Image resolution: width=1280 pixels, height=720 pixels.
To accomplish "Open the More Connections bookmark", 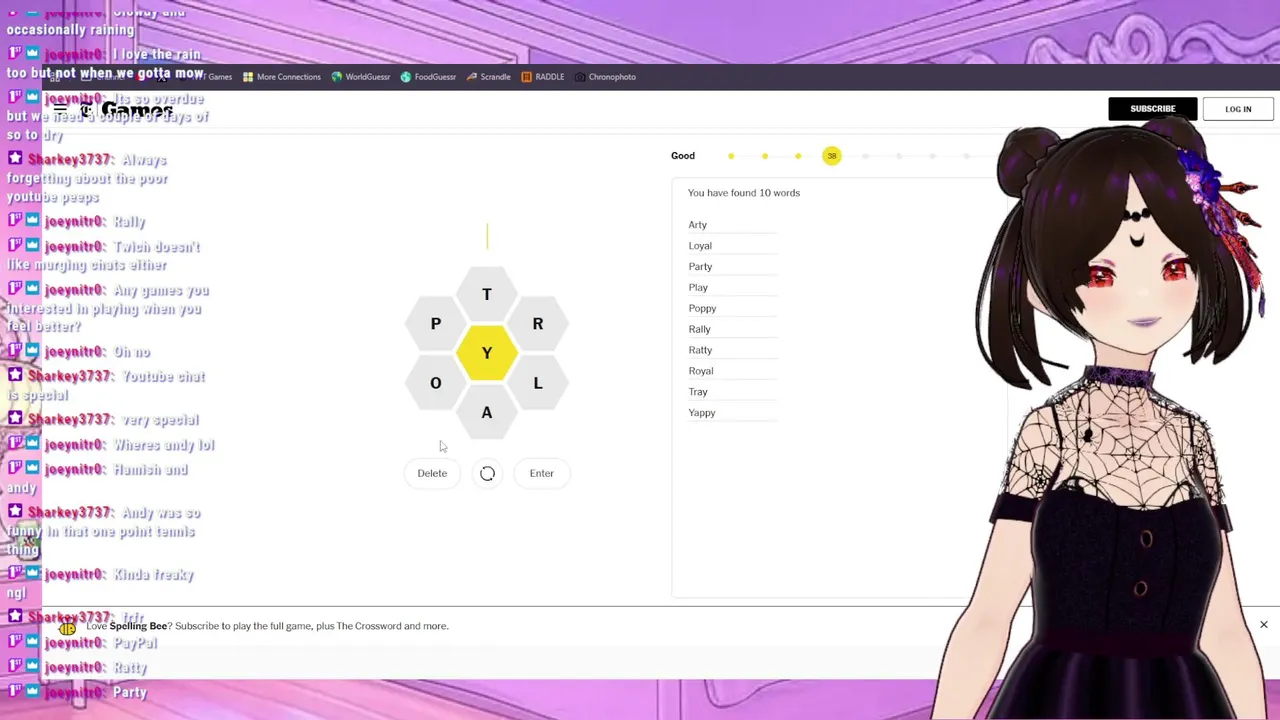I will (282, 77).
